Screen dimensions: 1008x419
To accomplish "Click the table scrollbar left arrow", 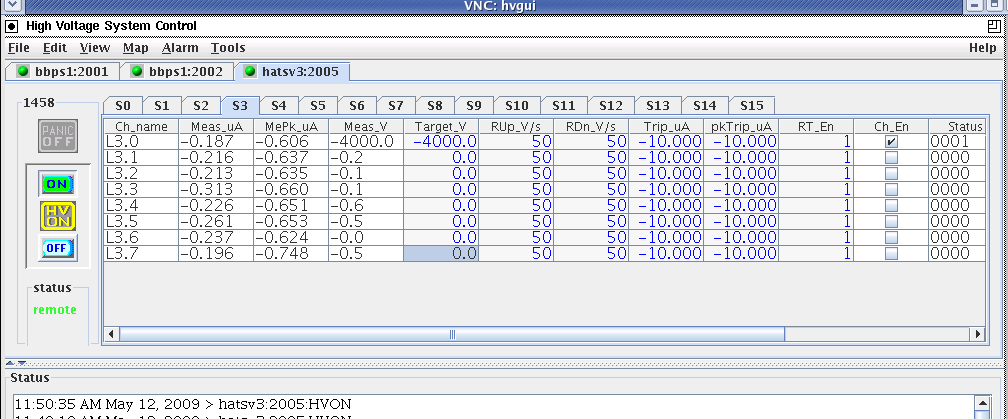I will tap(111, 334).
